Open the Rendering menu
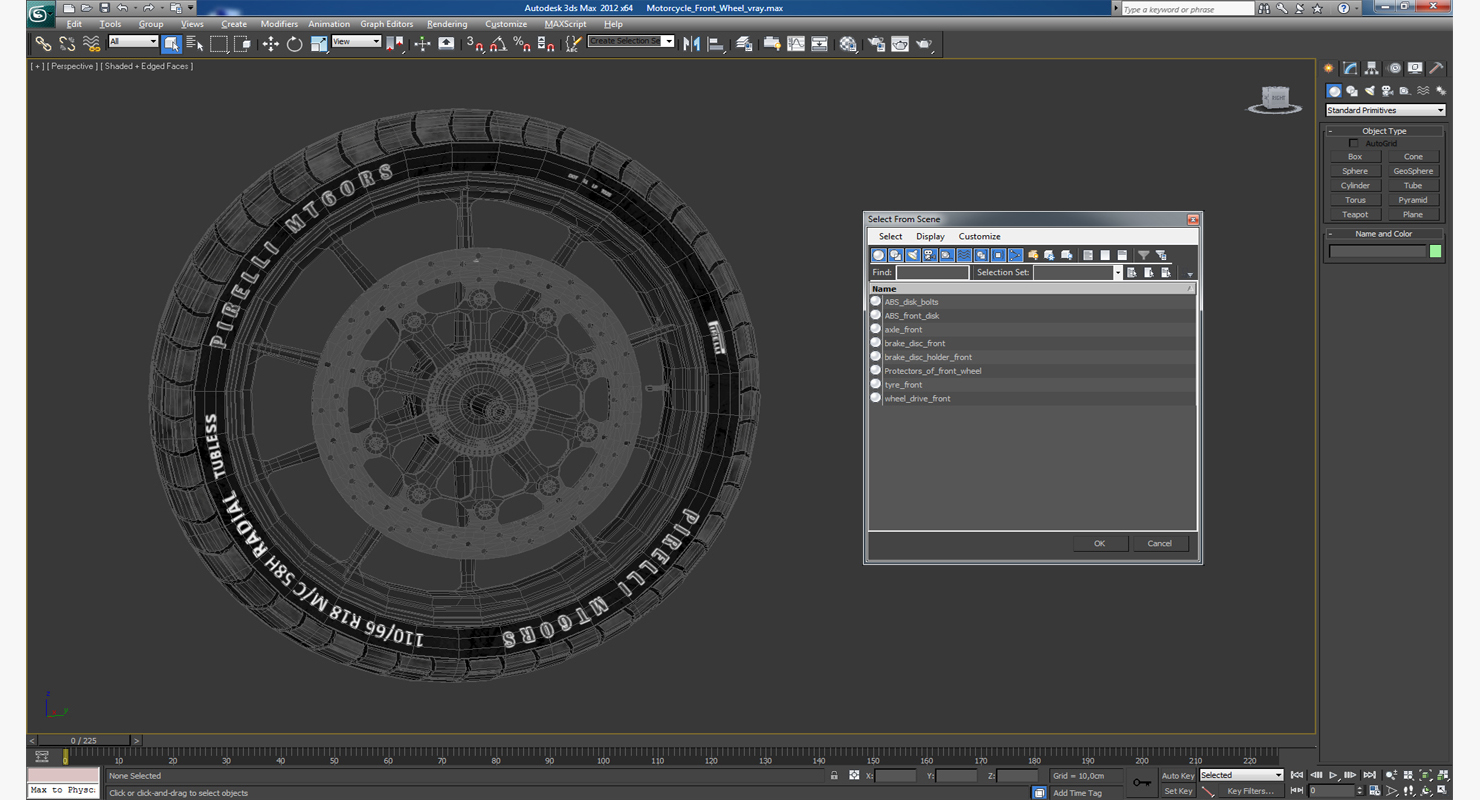The image size is (1480, 800). click(x=447, y=24)
